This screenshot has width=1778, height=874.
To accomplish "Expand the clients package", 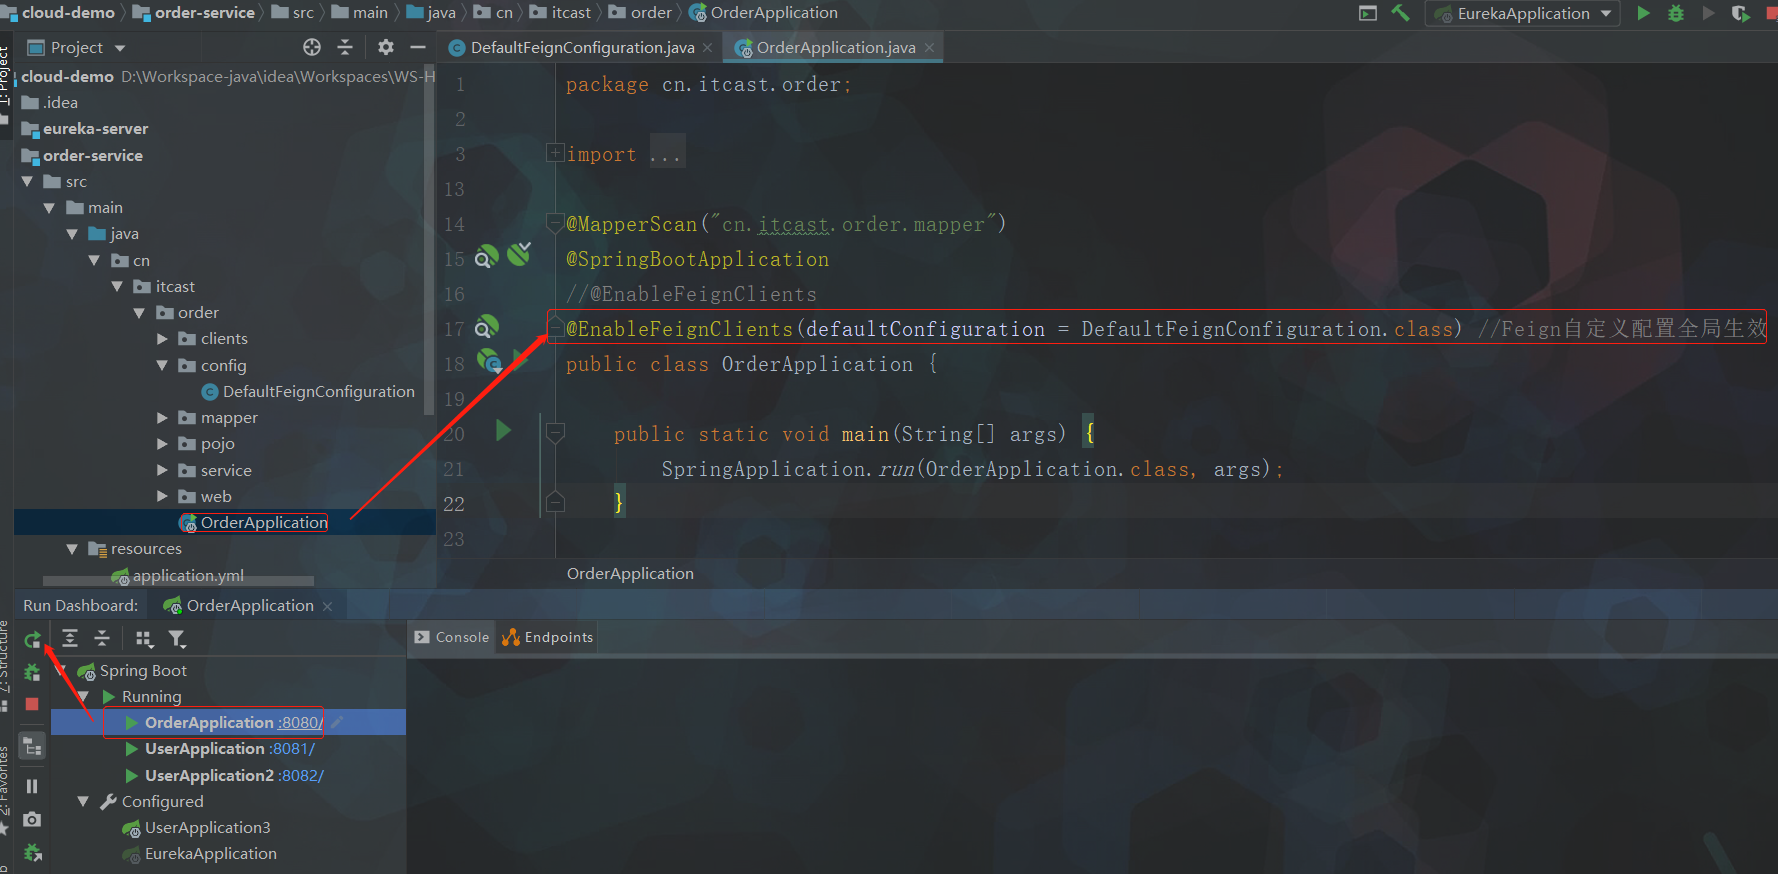I will click(162, 338).
